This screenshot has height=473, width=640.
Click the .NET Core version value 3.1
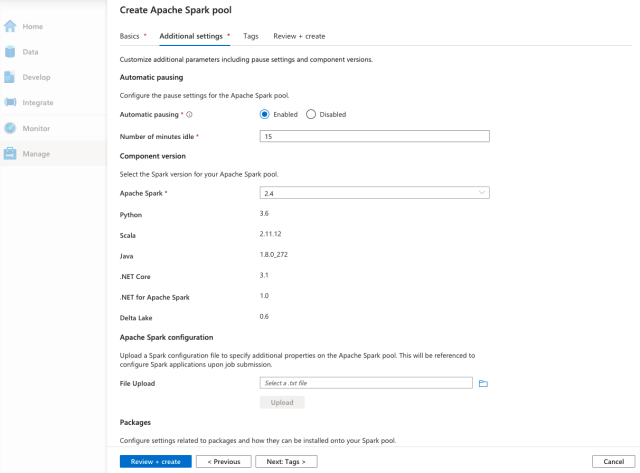click(264, 275)
